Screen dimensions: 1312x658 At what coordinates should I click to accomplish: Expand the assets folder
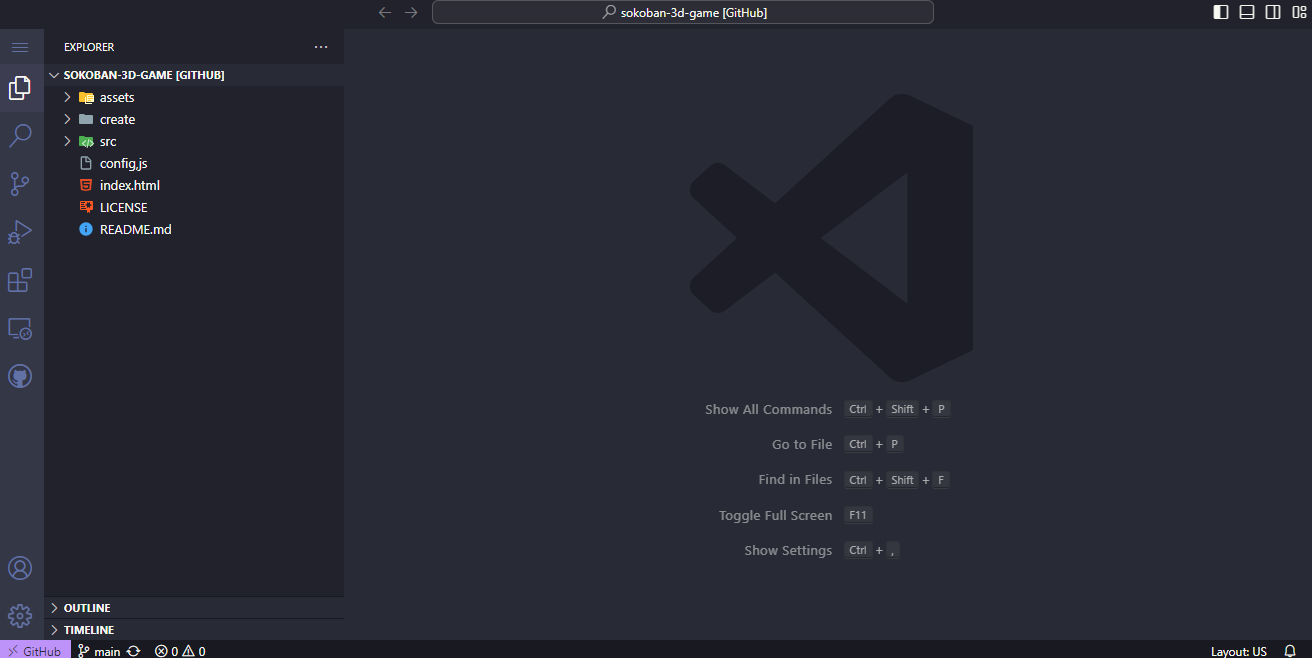pyautogui.click(x=194, y=97)
